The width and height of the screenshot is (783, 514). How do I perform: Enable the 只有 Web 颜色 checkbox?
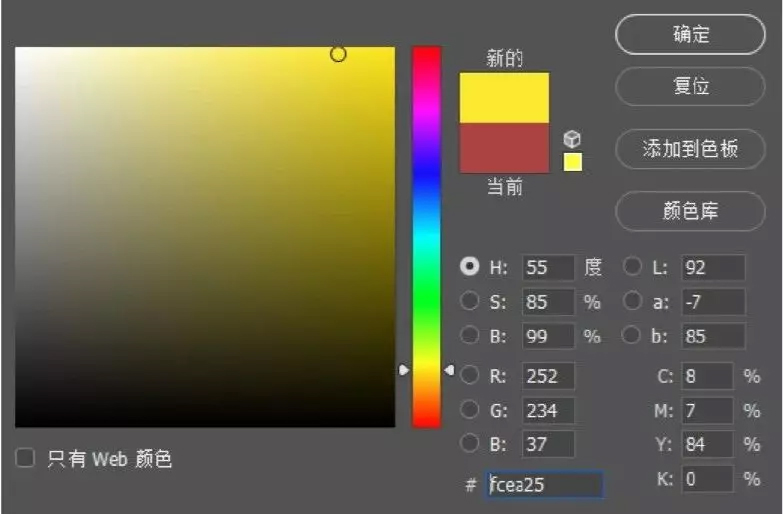tap(26, 458)
